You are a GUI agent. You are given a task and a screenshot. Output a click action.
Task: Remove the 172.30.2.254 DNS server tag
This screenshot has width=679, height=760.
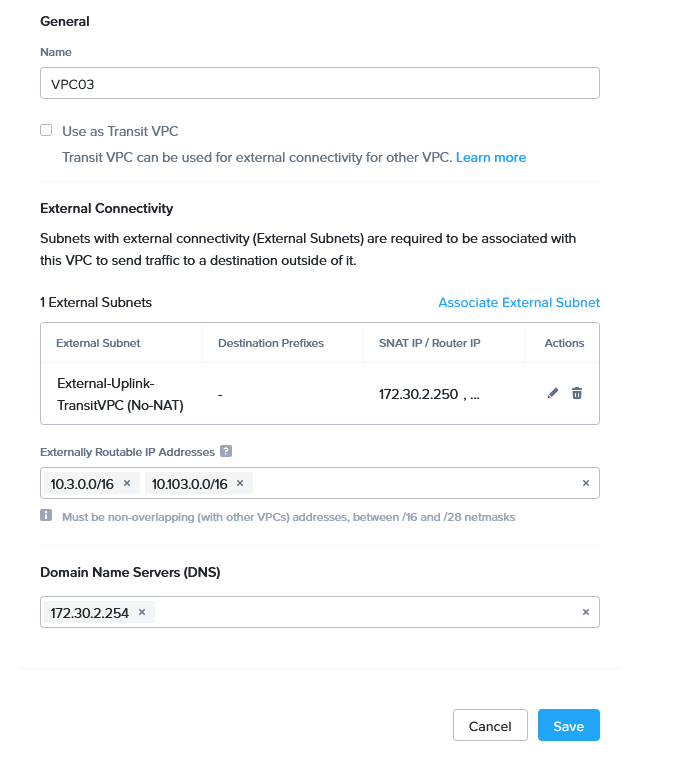(142, 613)
